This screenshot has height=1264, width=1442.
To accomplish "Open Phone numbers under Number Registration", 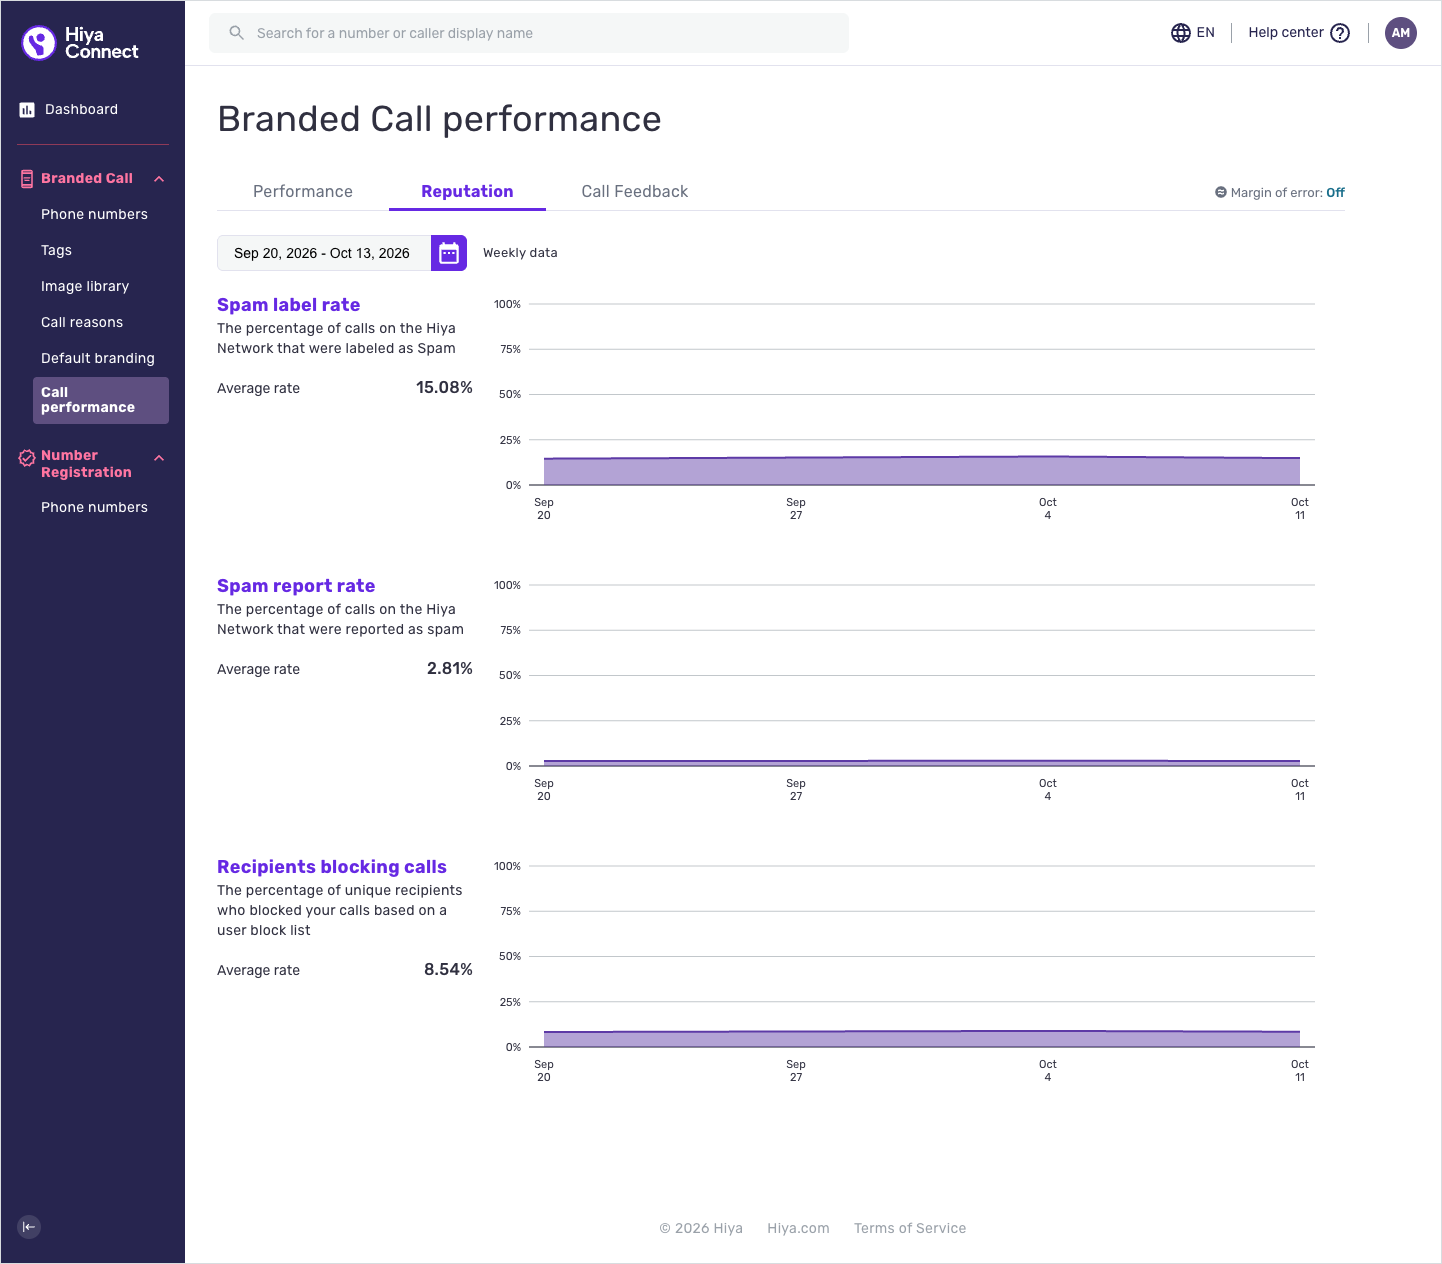I will (94, 507).
